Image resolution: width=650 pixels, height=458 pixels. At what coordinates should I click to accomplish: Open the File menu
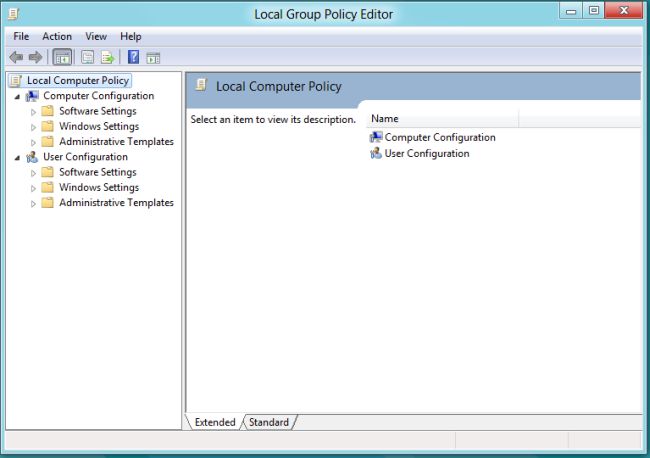[x=21, y=36]
